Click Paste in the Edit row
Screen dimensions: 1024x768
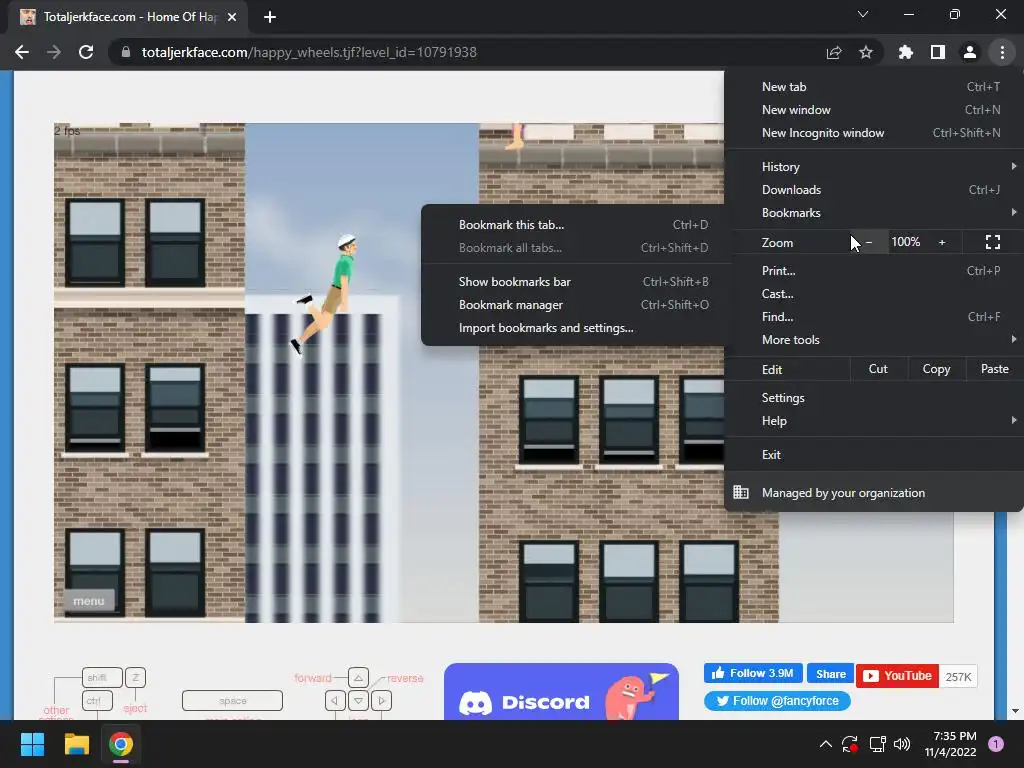point(994,369)
